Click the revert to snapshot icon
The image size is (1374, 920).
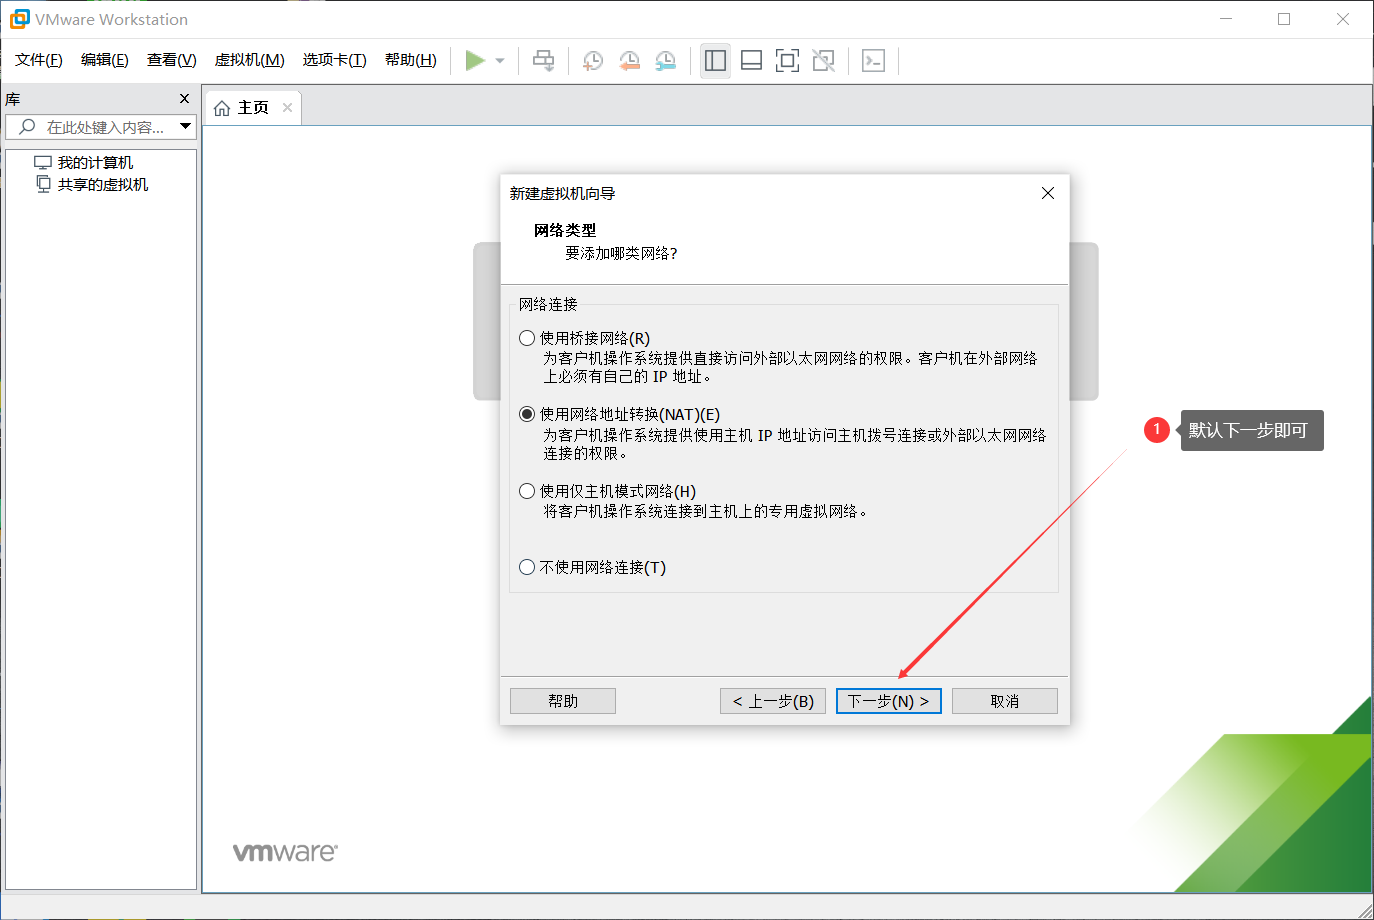coord(629,61)
